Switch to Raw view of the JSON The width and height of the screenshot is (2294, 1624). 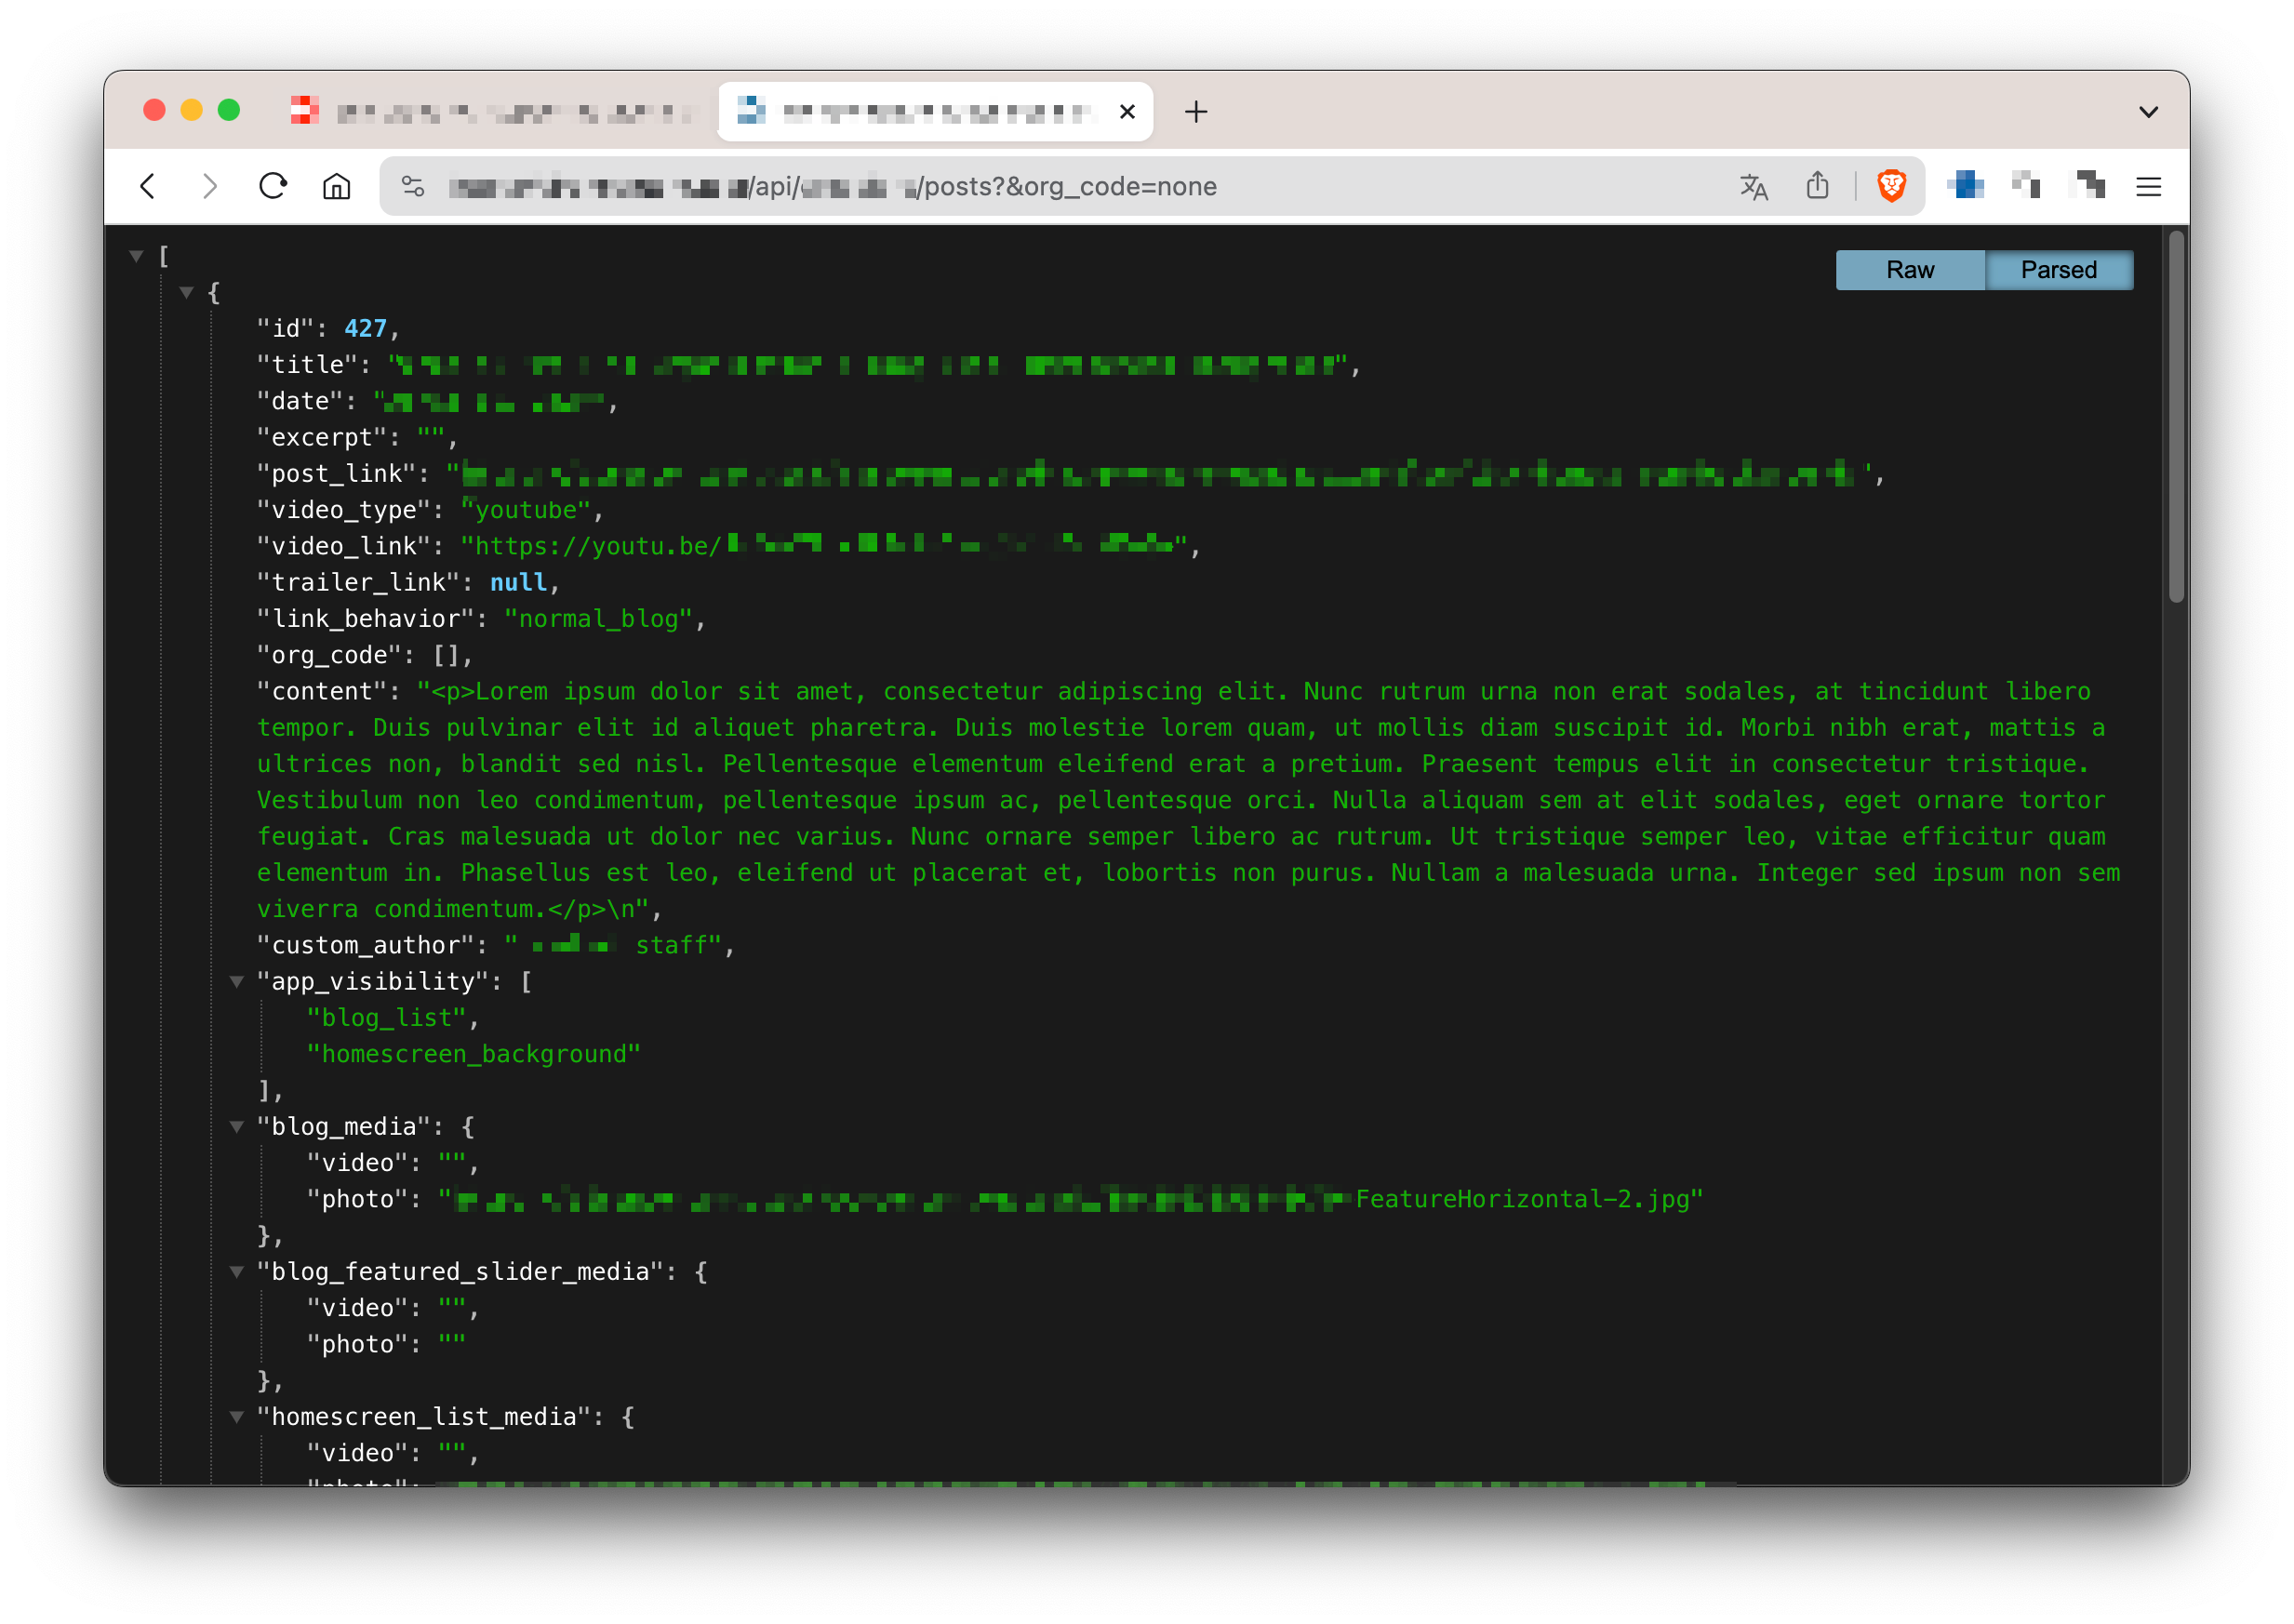[1909, 269]
